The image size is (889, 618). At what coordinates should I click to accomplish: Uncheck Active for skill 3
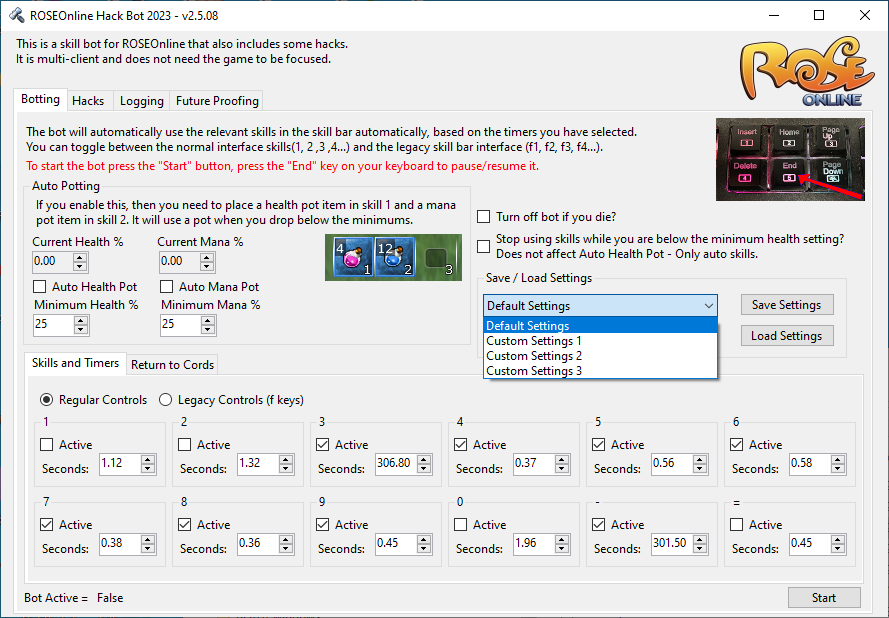(323, 445)
